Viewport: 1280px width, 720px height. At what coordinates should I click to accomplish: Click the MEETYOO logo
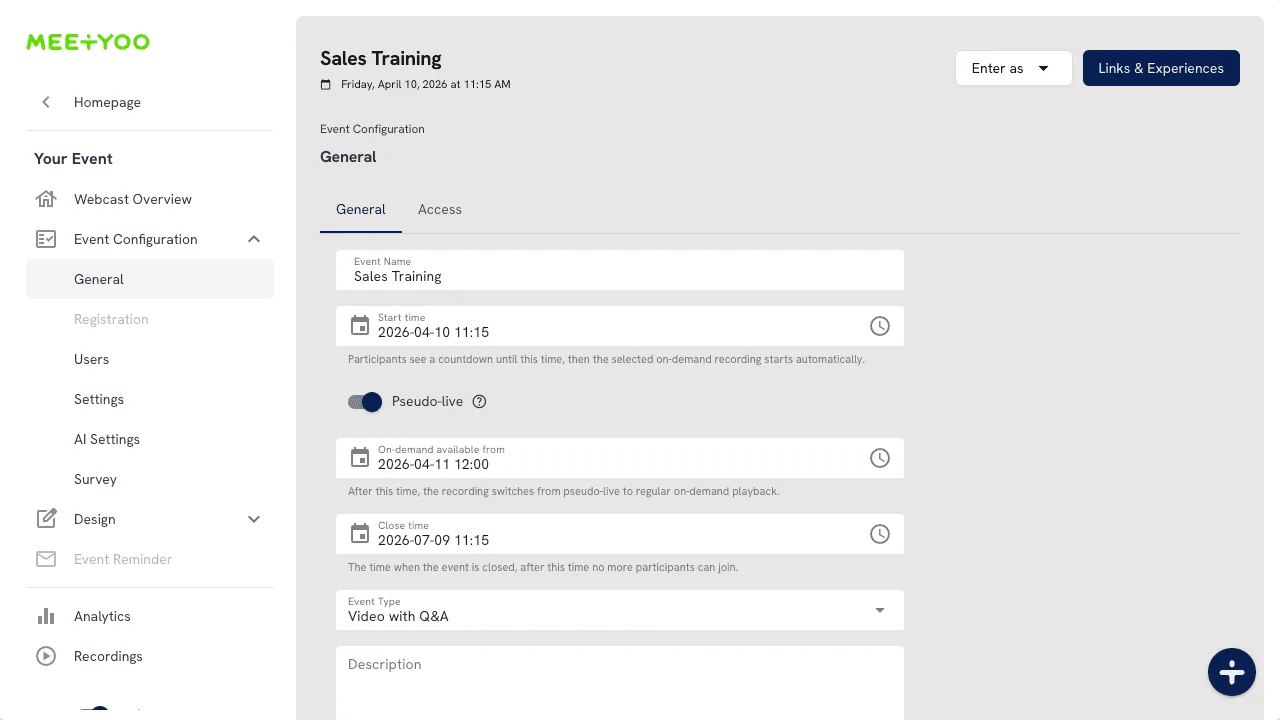(88, 42)
